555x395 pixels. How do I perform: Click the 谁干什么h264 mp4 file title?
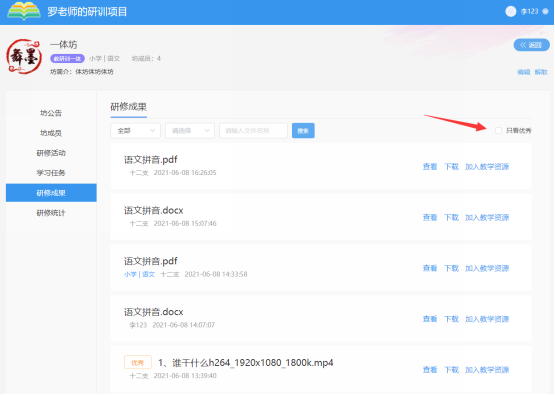(246, 363)
